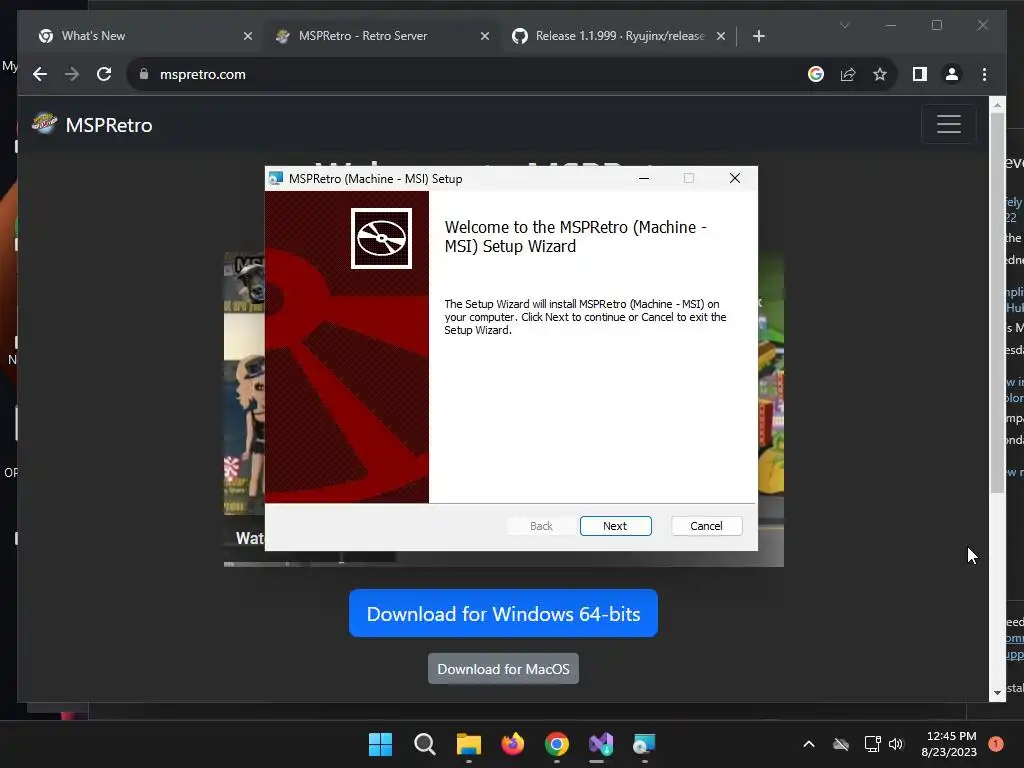Go forward in browser history
Viewport: 1024px width, 768px height.
tap(72, 74)
